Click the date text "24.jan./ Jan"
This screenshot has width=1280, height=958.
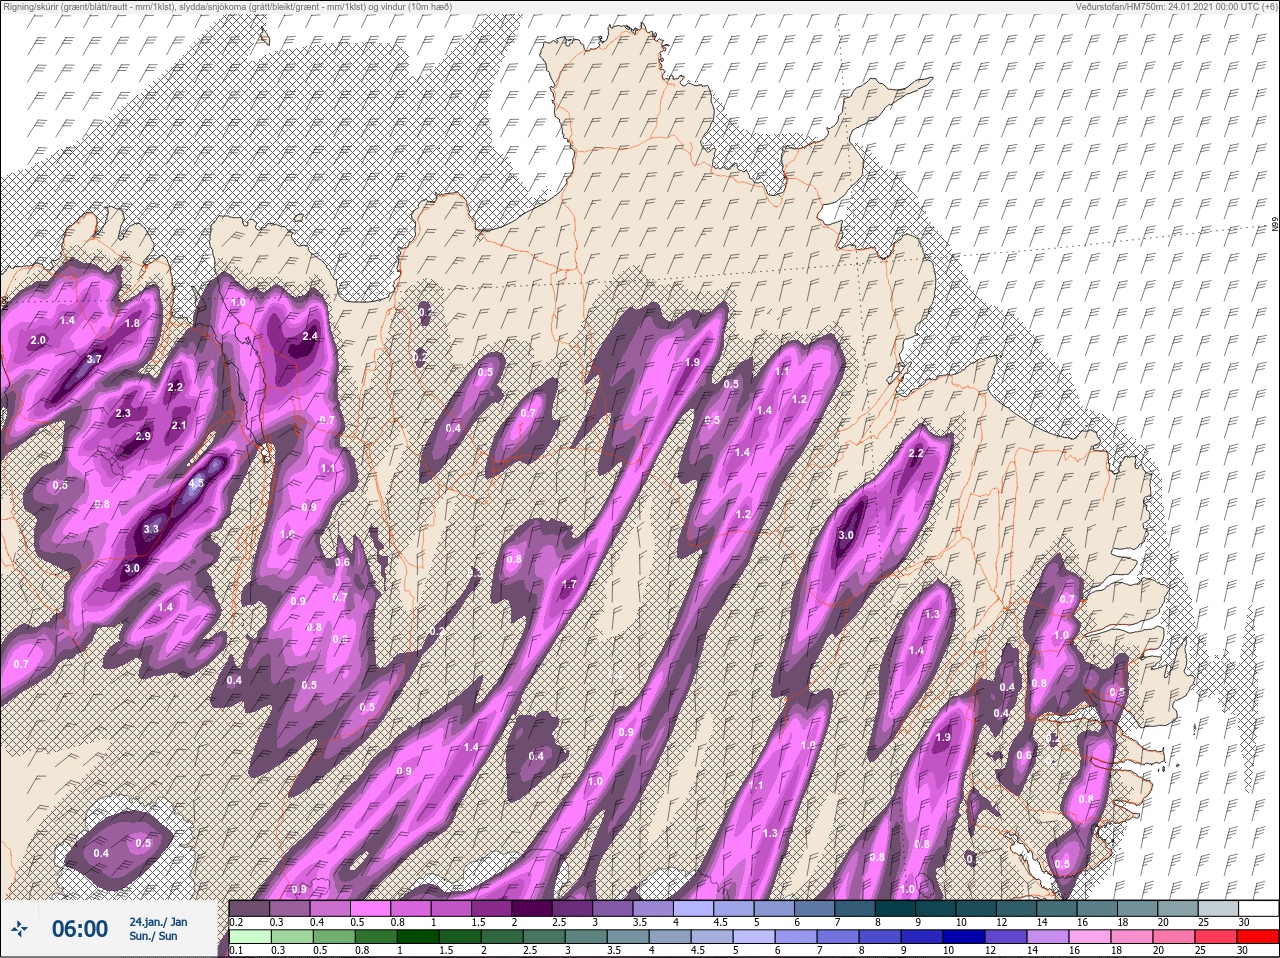point(158,921)
